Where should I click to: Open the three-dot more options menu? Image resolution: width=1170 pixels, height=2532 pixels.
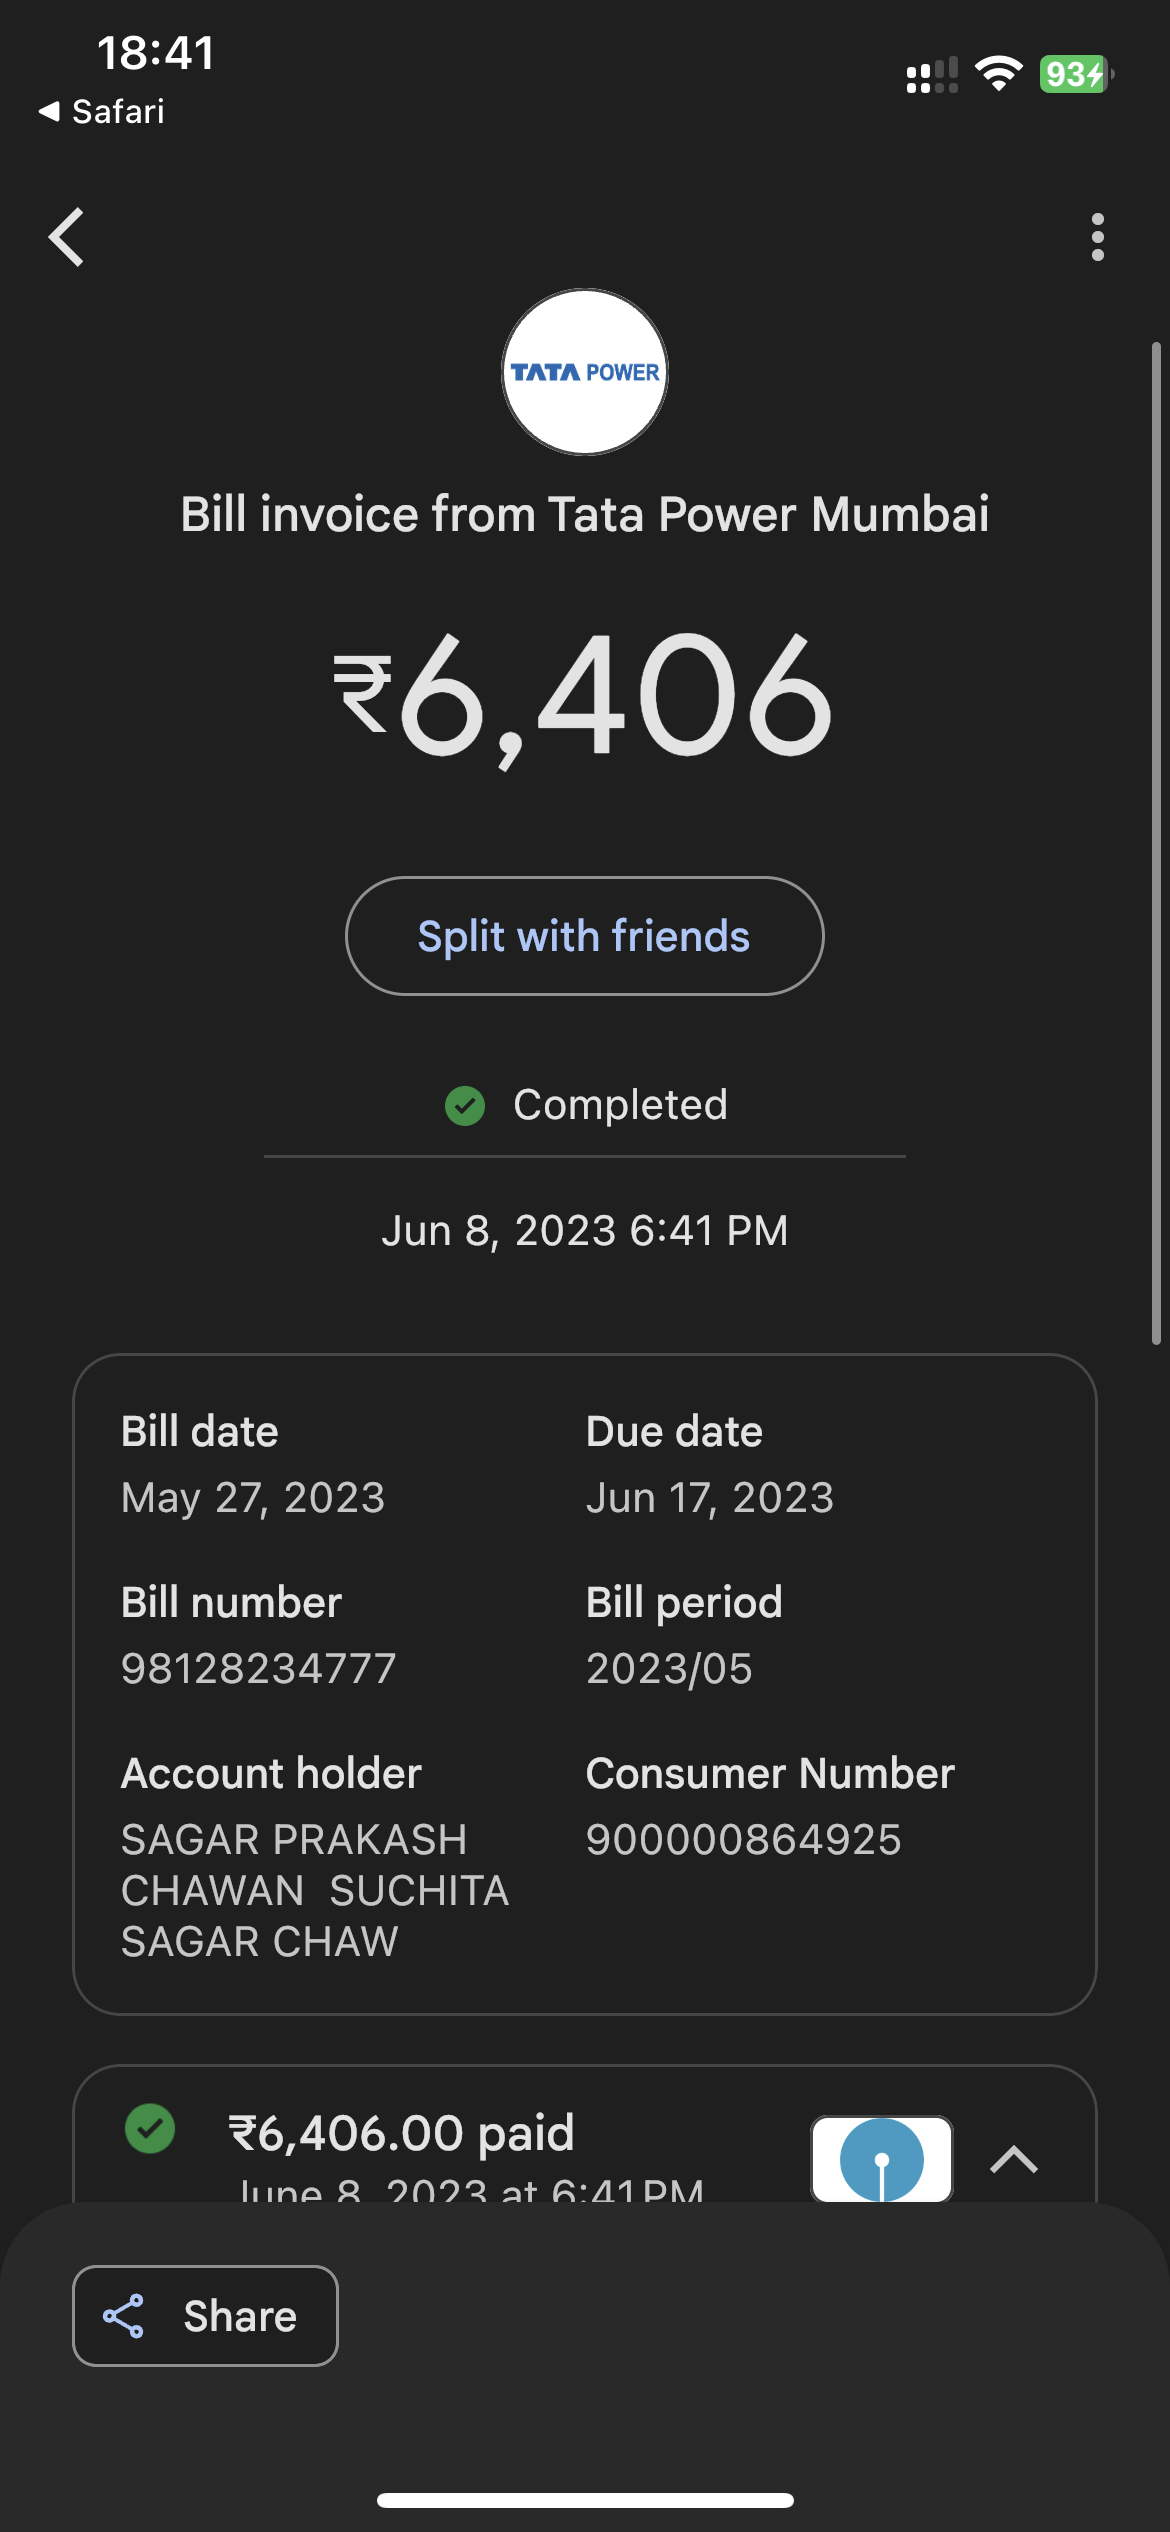(x=1097, y=238)
